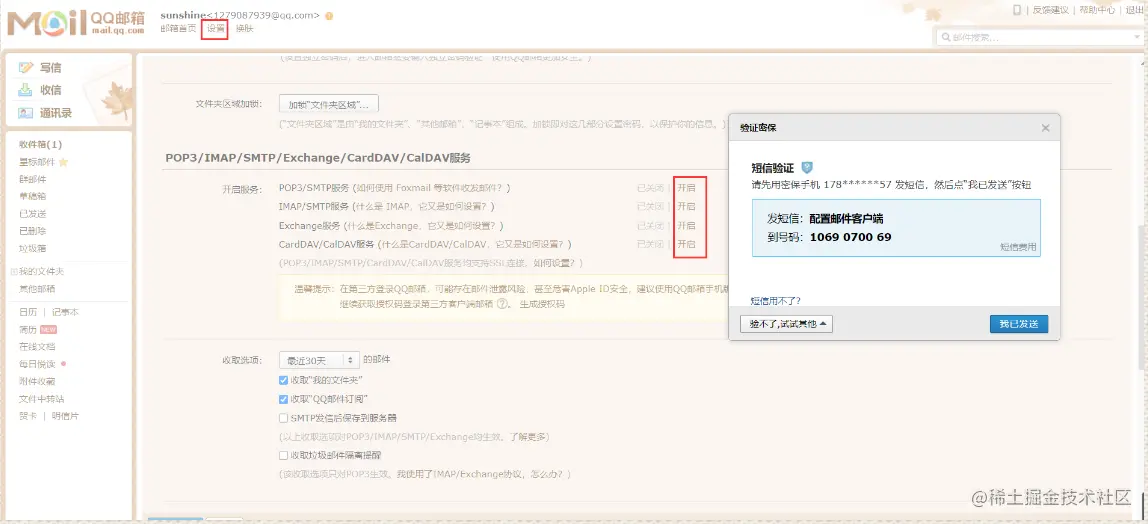Open 在线文档 in the sidebar
This screenshot has height=524, width=1148.
click(x=37, y=346)
